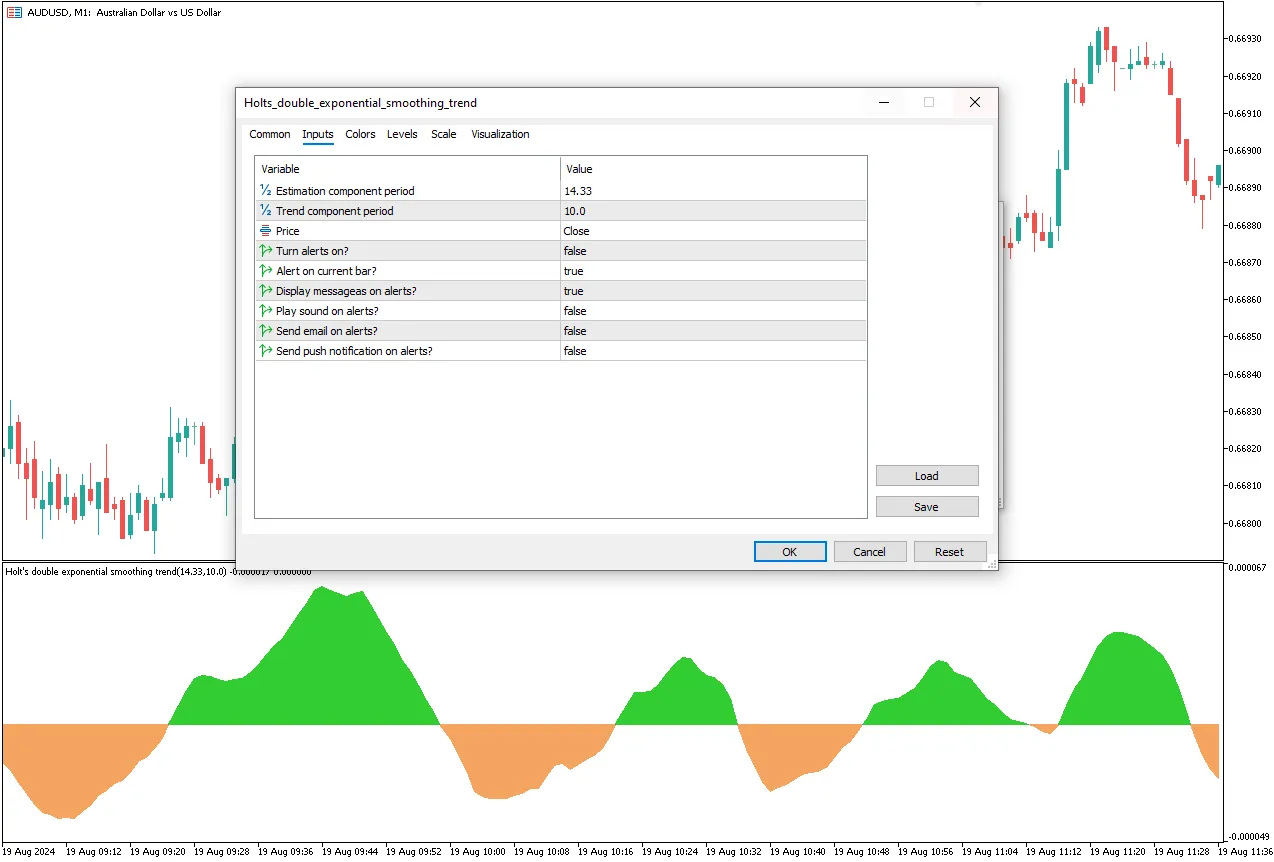Click the Load button

click(926, 476)
